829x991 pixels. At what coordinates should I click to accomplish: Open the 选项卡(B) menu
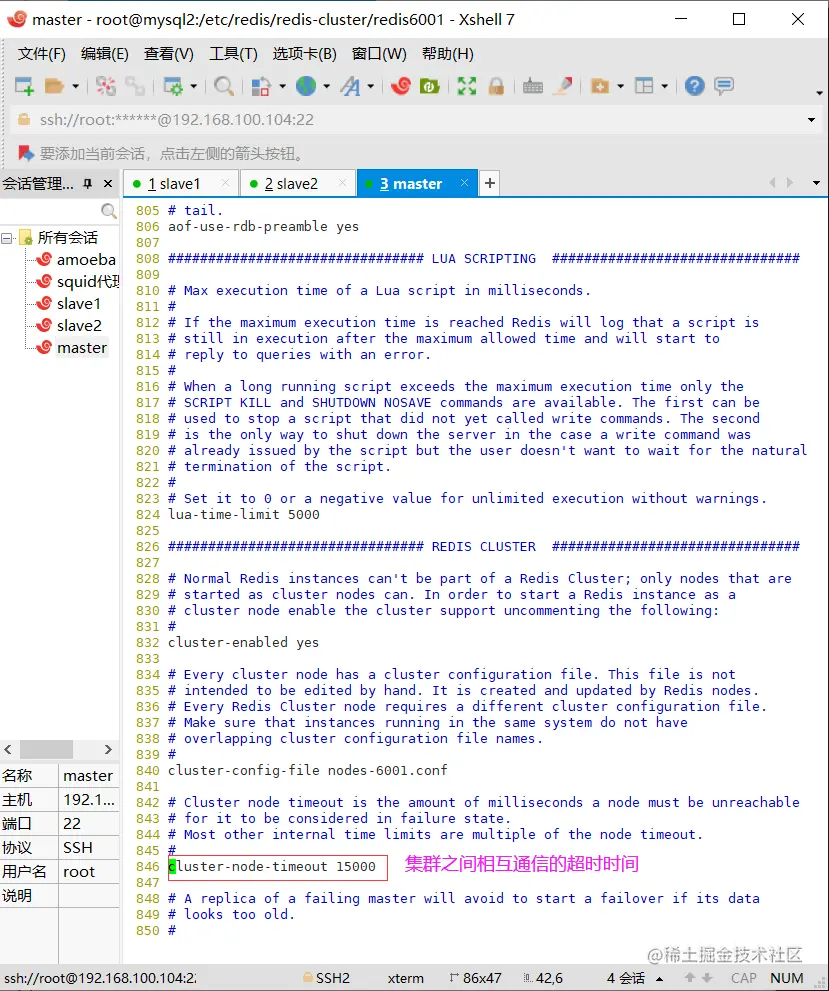(305, 54)
